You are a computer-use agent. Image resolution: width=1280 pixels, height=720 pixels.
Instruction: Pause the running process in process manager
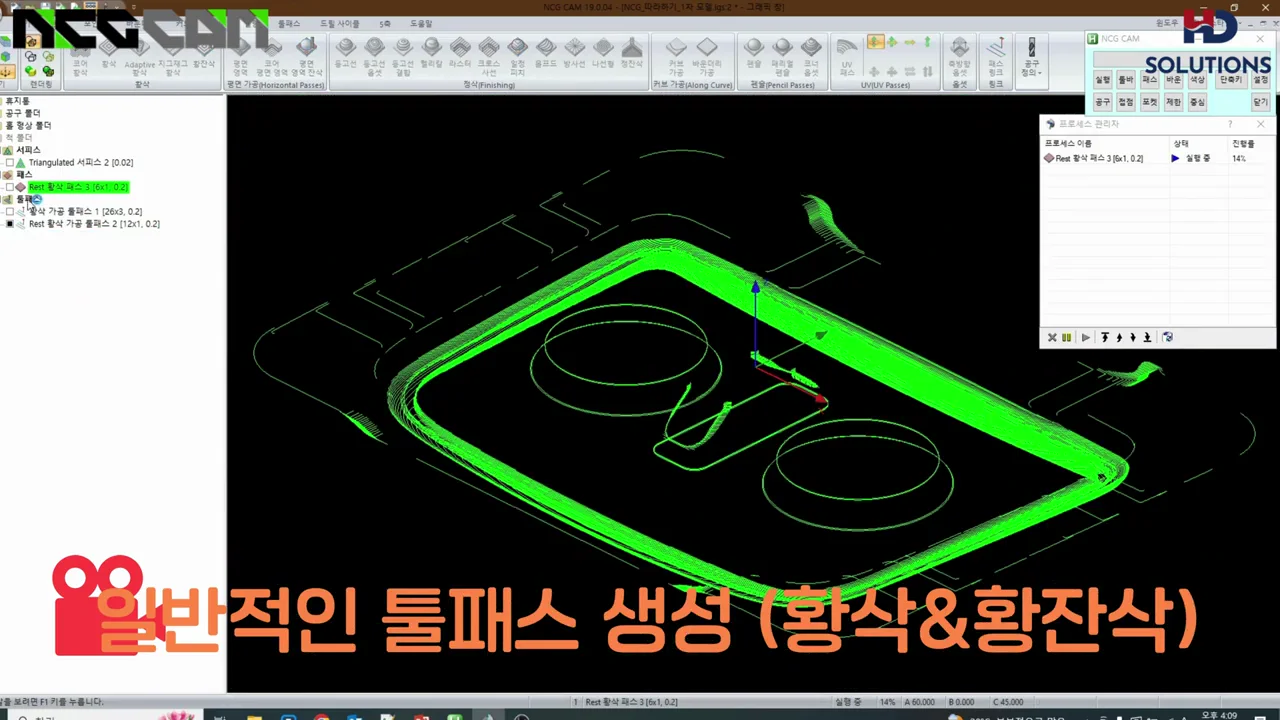click(x=1067, y=337)
